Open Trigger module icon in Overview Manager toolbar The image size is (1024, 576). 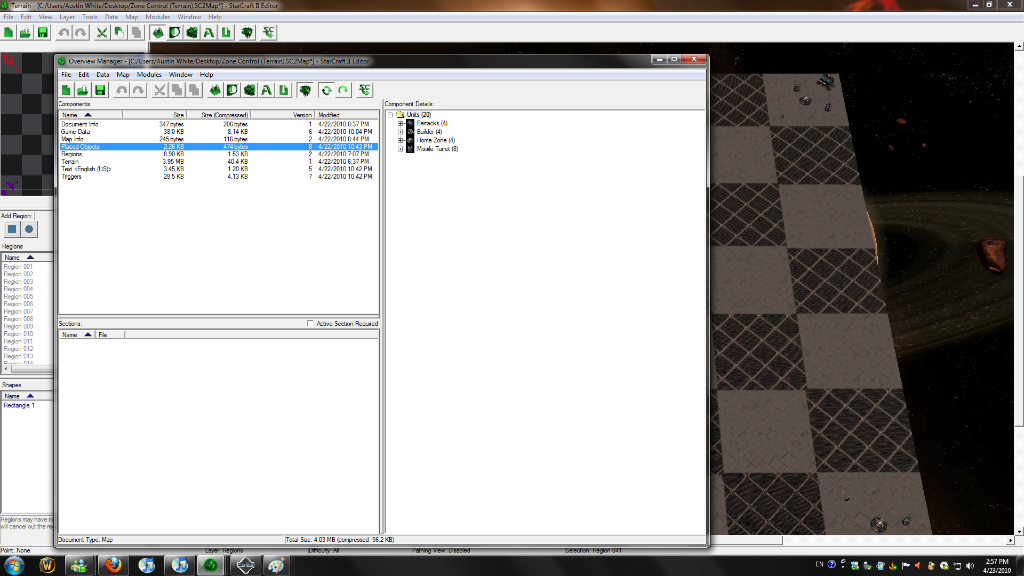point(232,90)
